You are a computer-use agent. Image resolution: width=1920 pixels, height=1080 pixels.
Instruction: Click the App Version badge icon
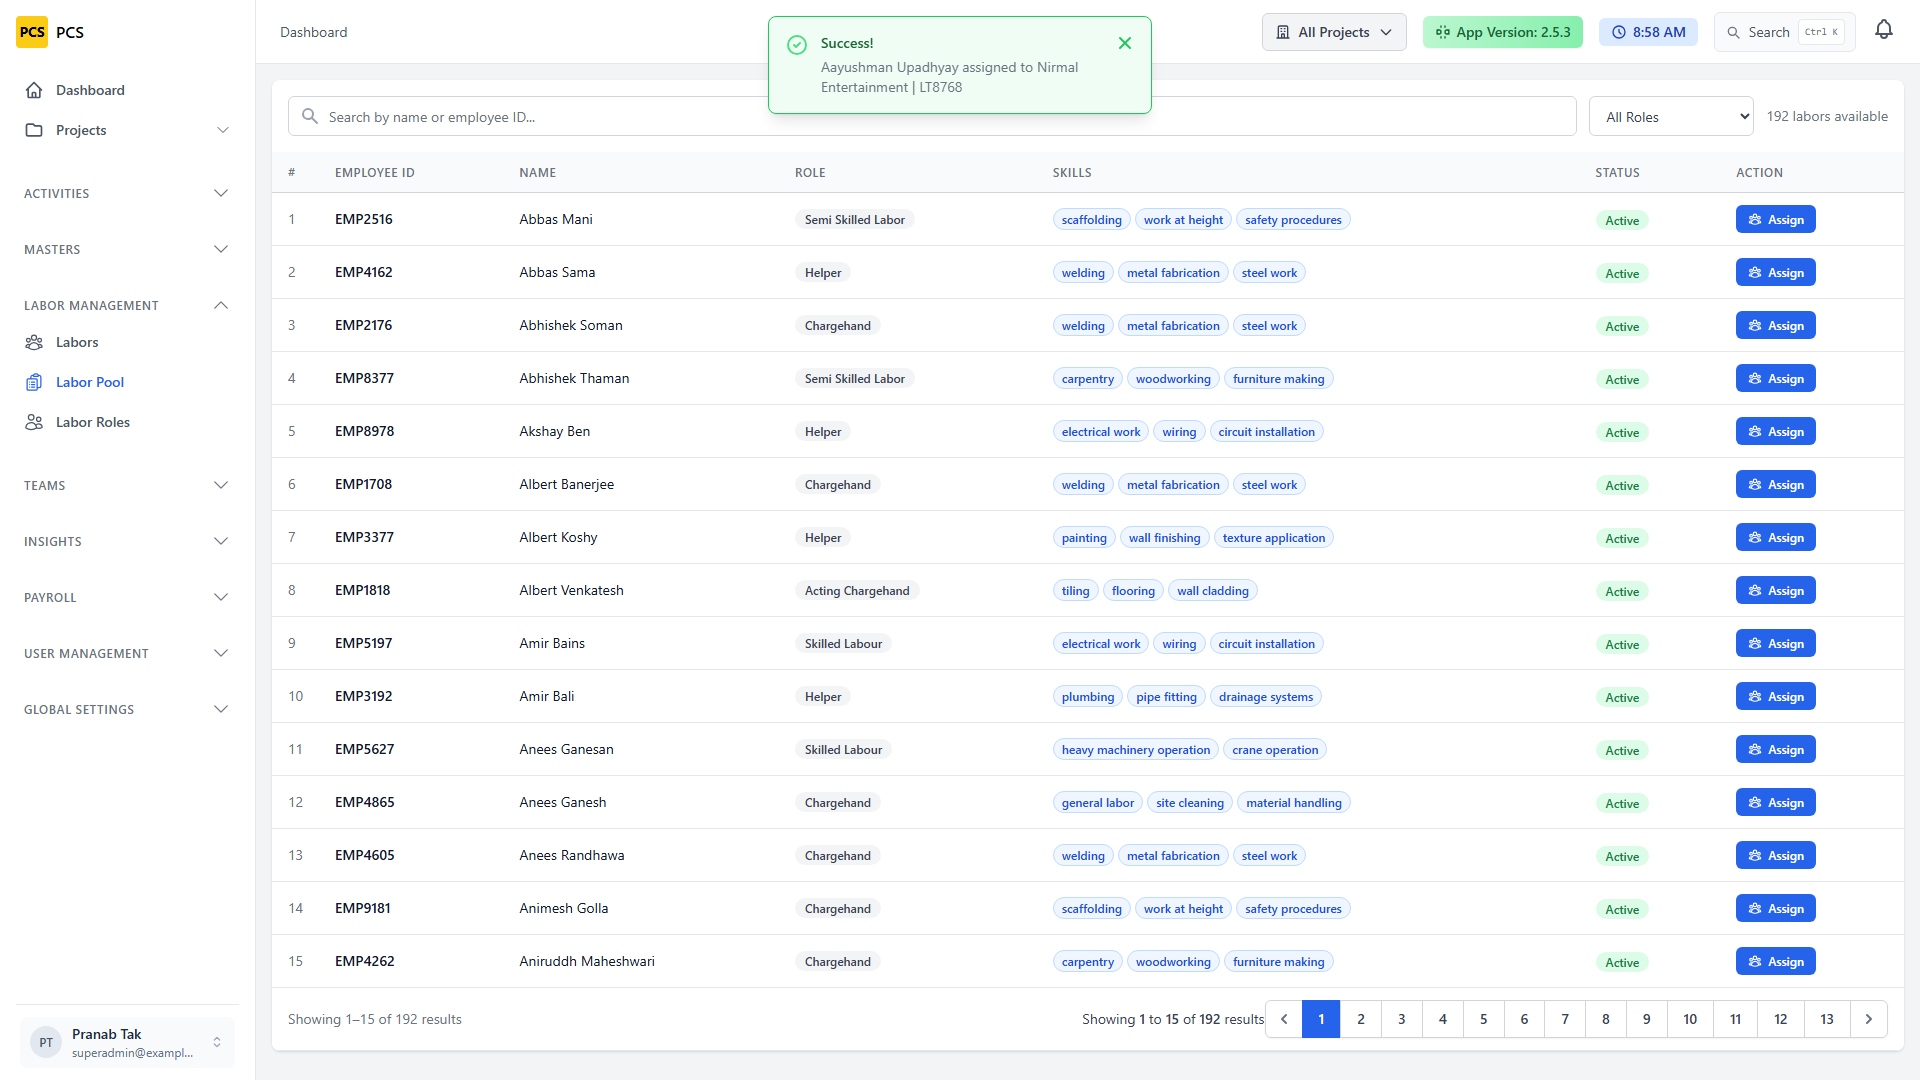tap(1443, 32)
